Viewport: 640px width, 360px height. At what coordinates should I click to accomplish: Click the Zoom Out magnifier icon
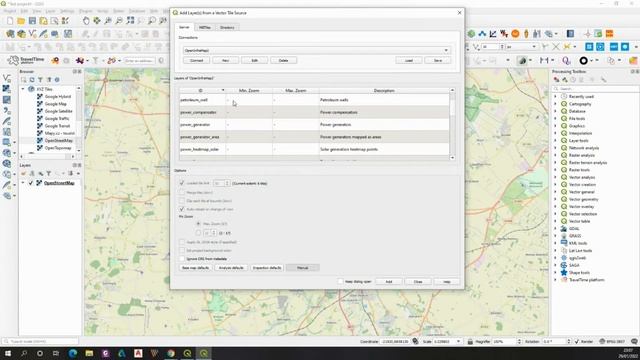(119, 20)
